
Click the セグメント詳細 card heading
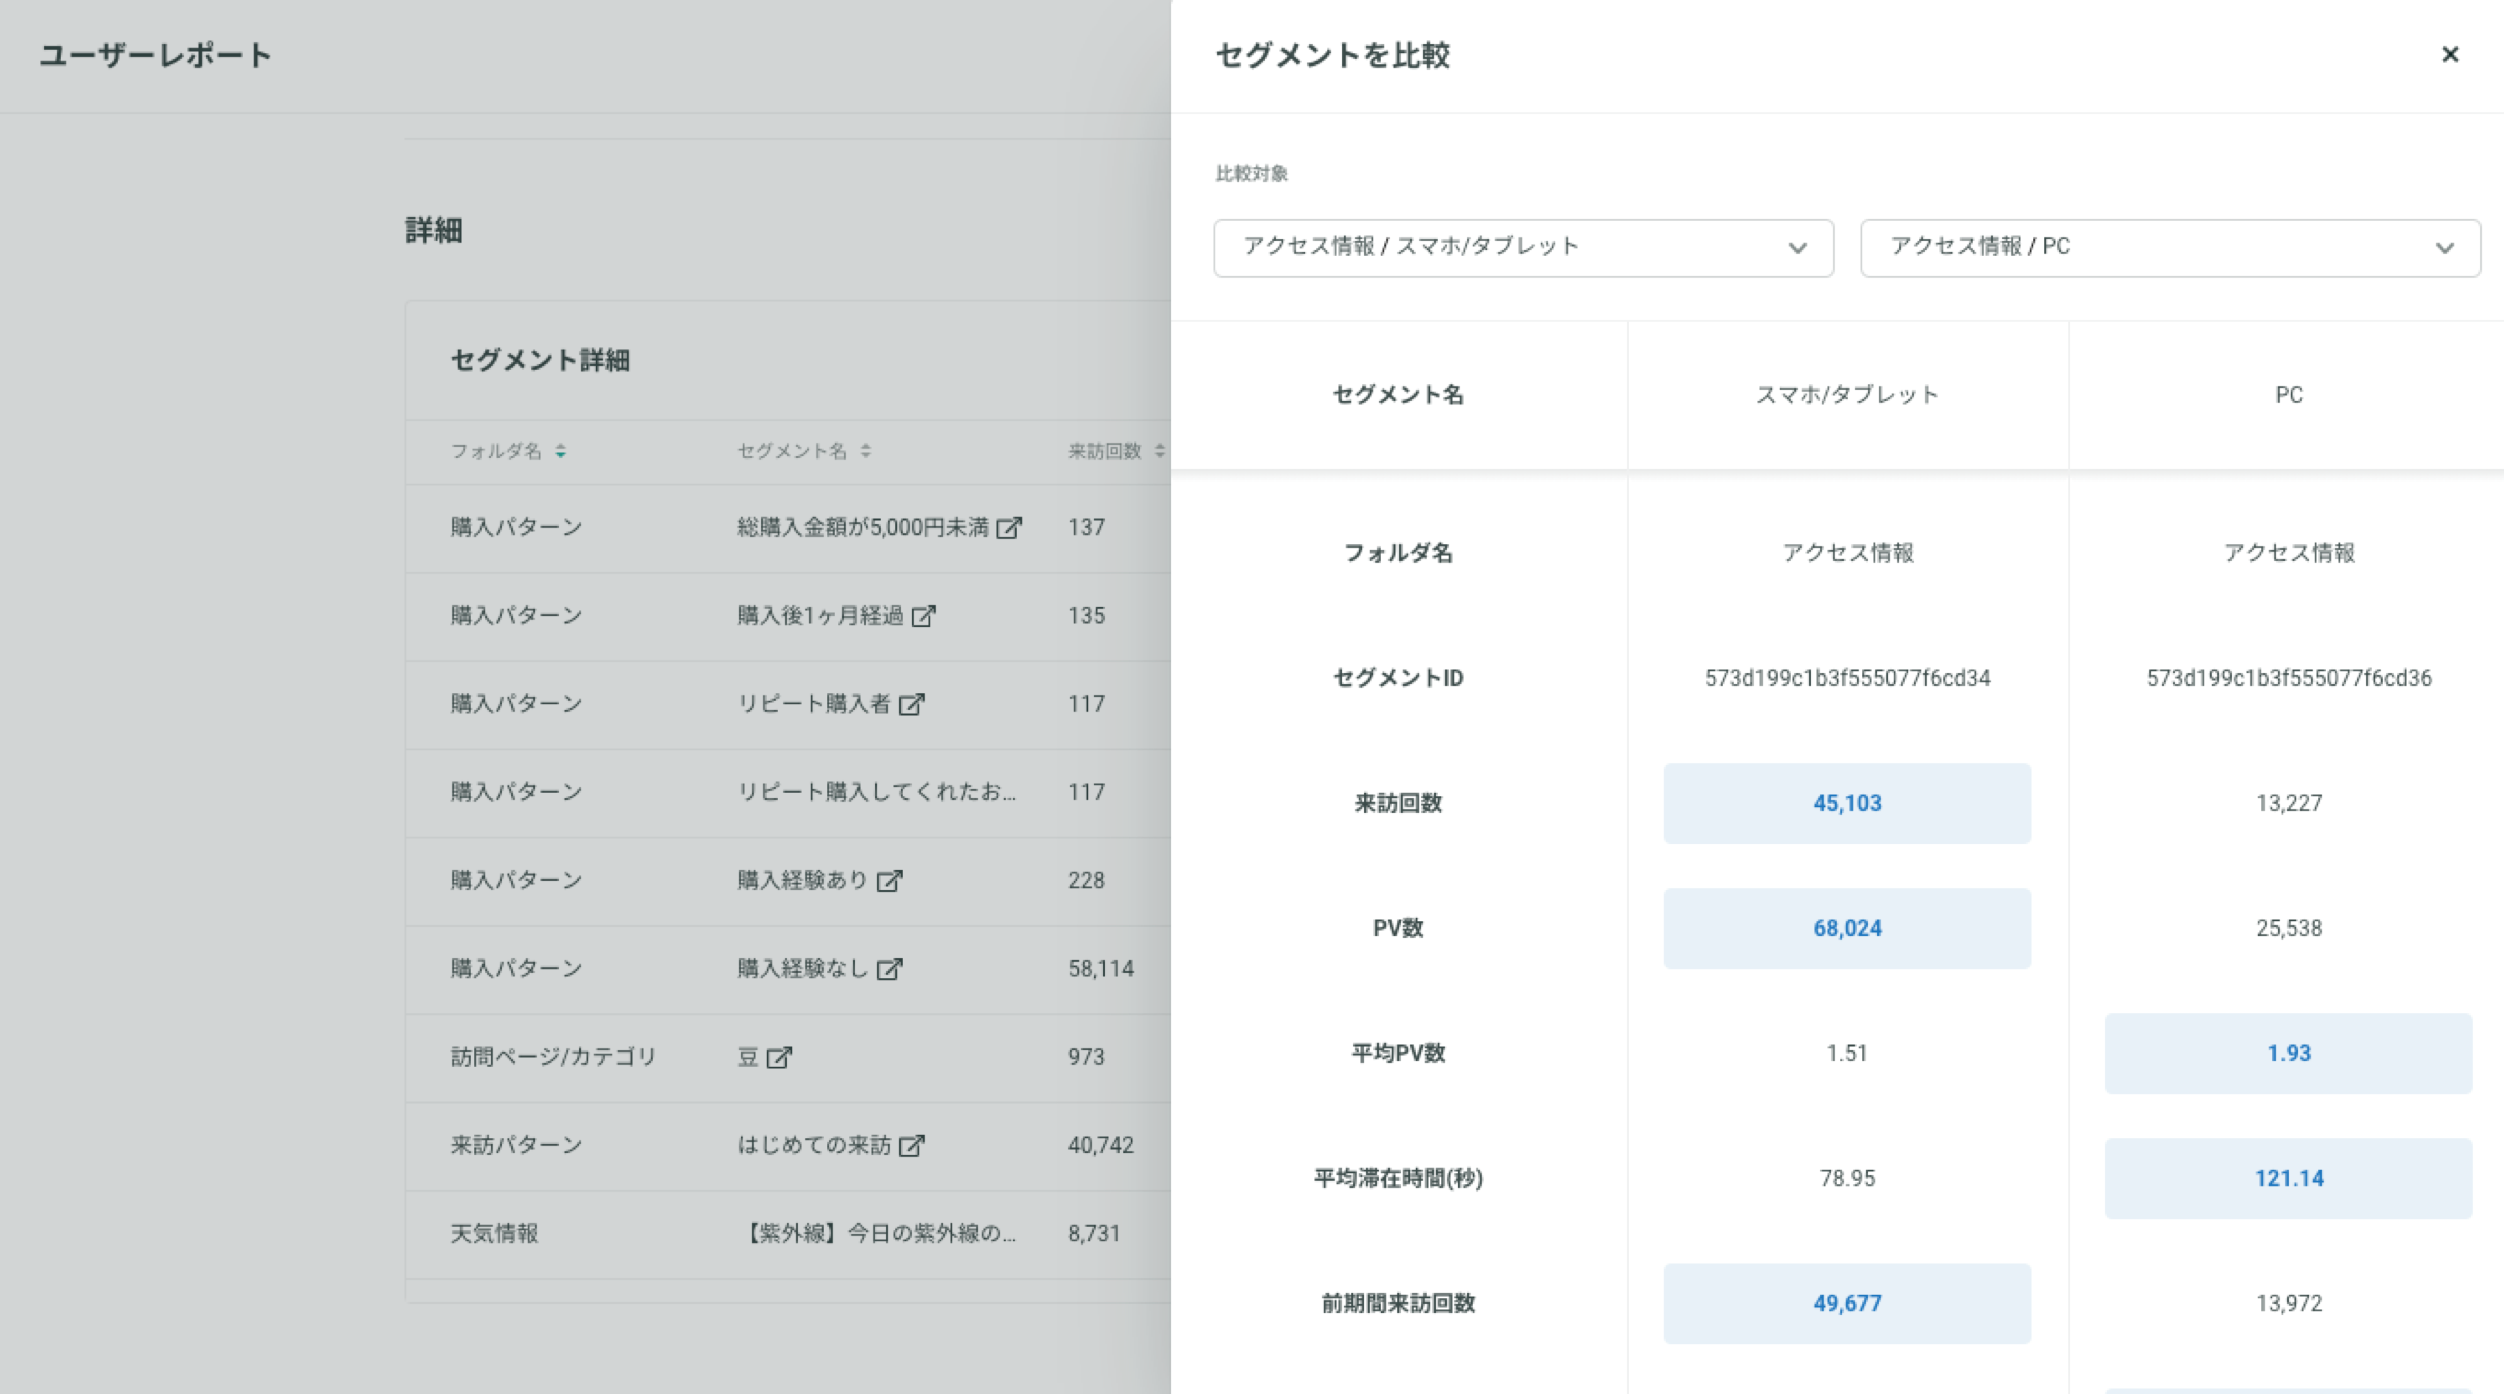coord(540,360)
